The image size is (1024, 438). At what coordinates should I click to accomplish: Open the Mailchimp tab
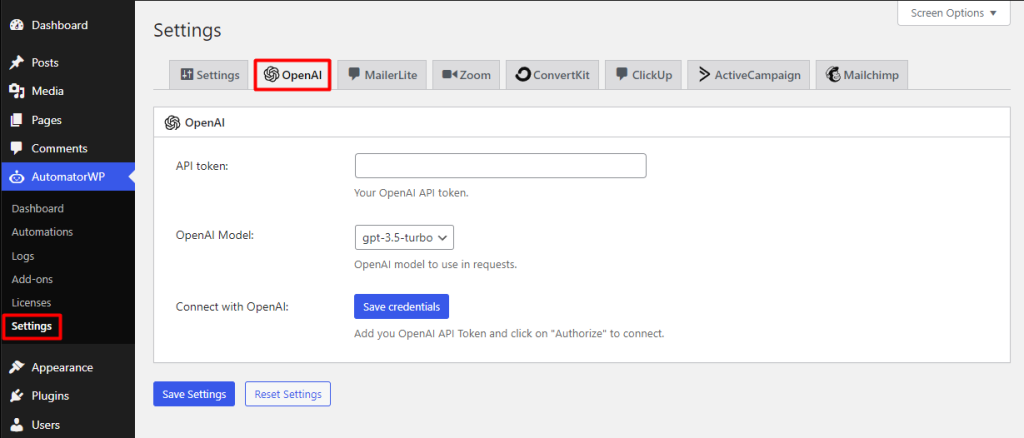point(862,75)
